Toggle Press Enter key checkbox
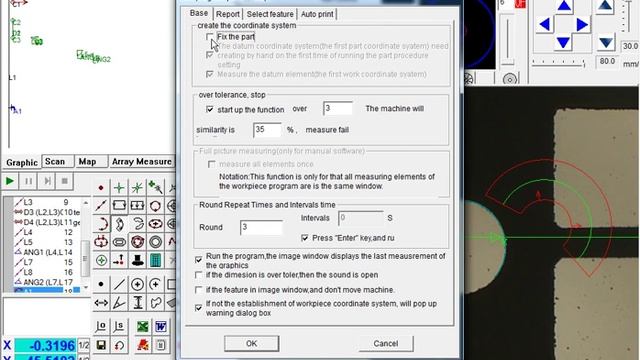640x360 pixels. tap(304, 238)
